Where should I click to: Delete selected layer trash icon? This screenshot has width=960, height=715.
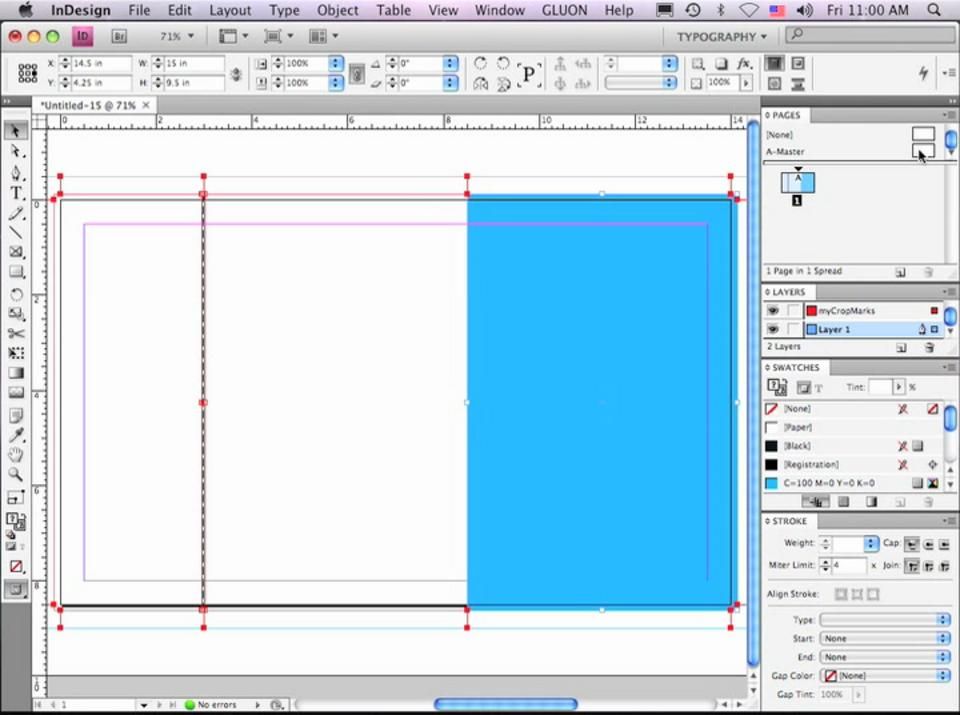(x=929, y=348)
